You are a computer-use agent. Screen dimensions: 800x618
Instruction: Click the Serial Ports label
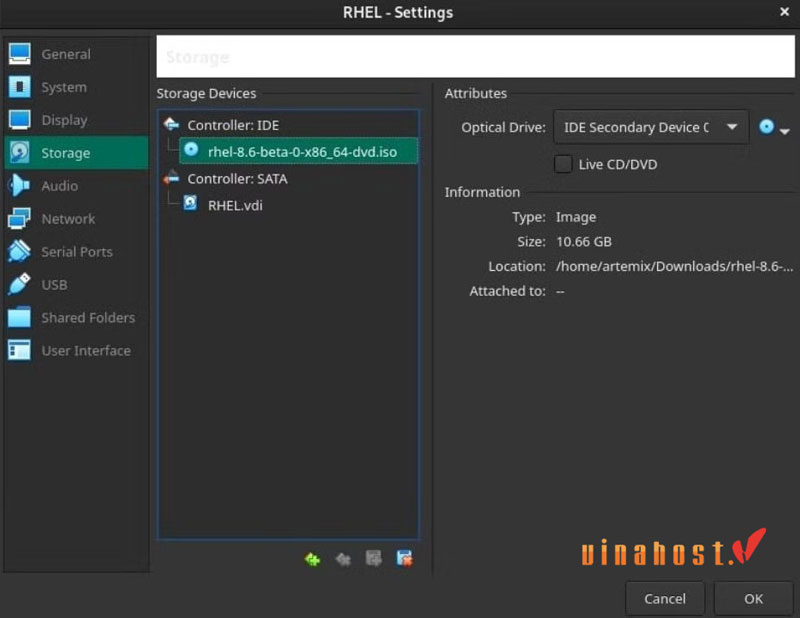[x=77, y=252]
